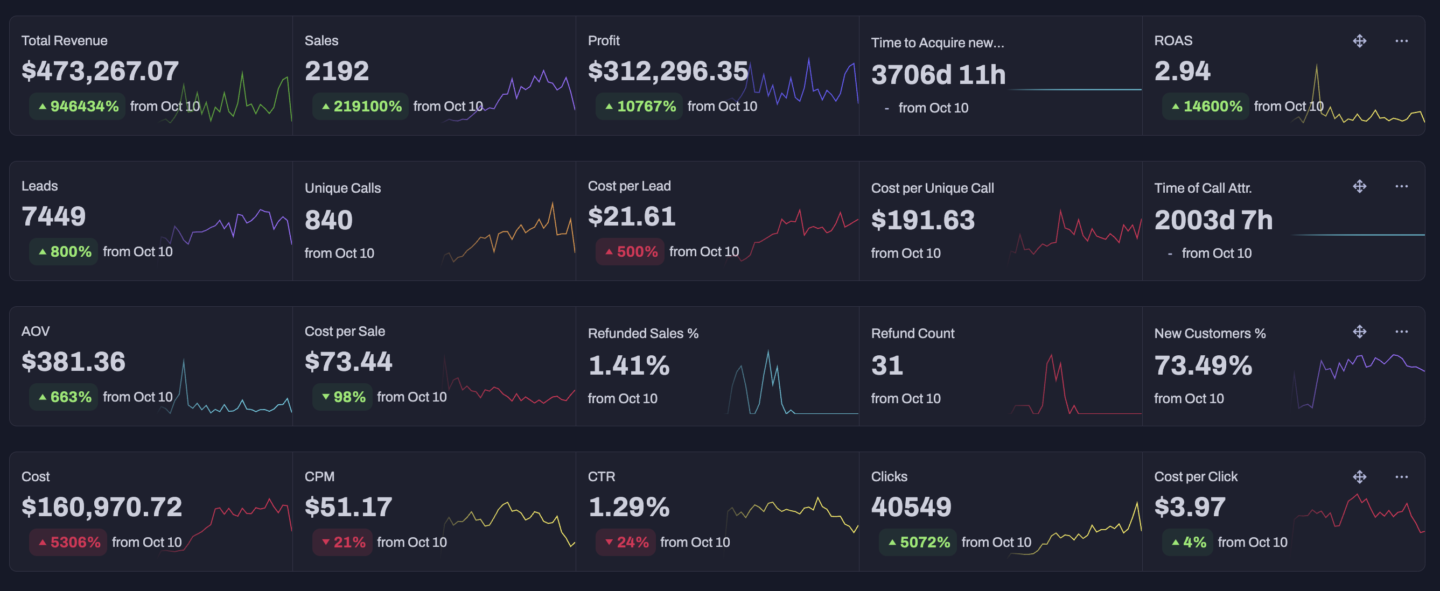Click the 5072% badge on the Clicks card
The width and height of the screenshot is (1440, 591).
click(x=917, y=542)
